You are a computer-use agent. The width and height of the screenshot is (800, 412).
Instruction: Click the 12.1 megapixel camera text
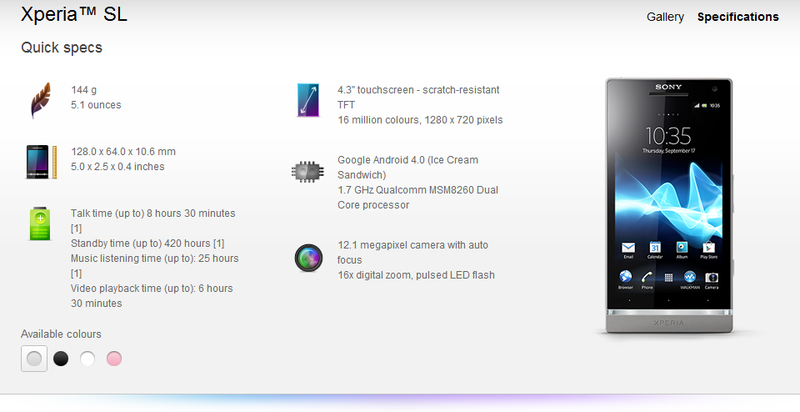coord(413,252)
